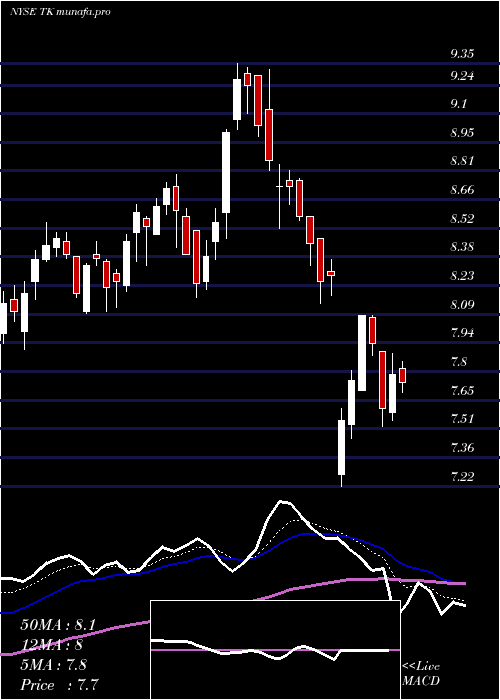This screenshot has height=700, width=500.
Task: Click the 7.36 price axis label
Action: 462,447
